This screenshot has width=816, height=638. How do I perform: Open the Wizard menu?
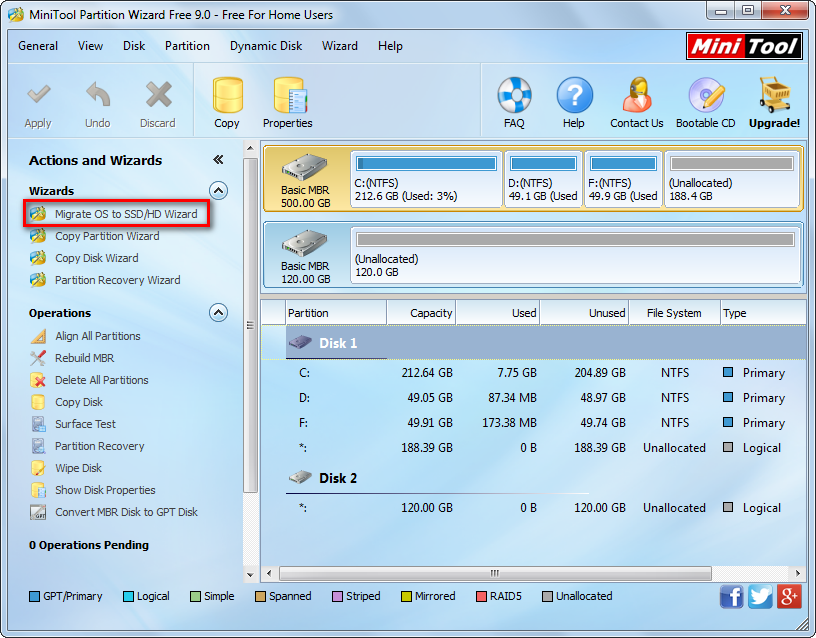pyautogui.click(x=340, y=46)
